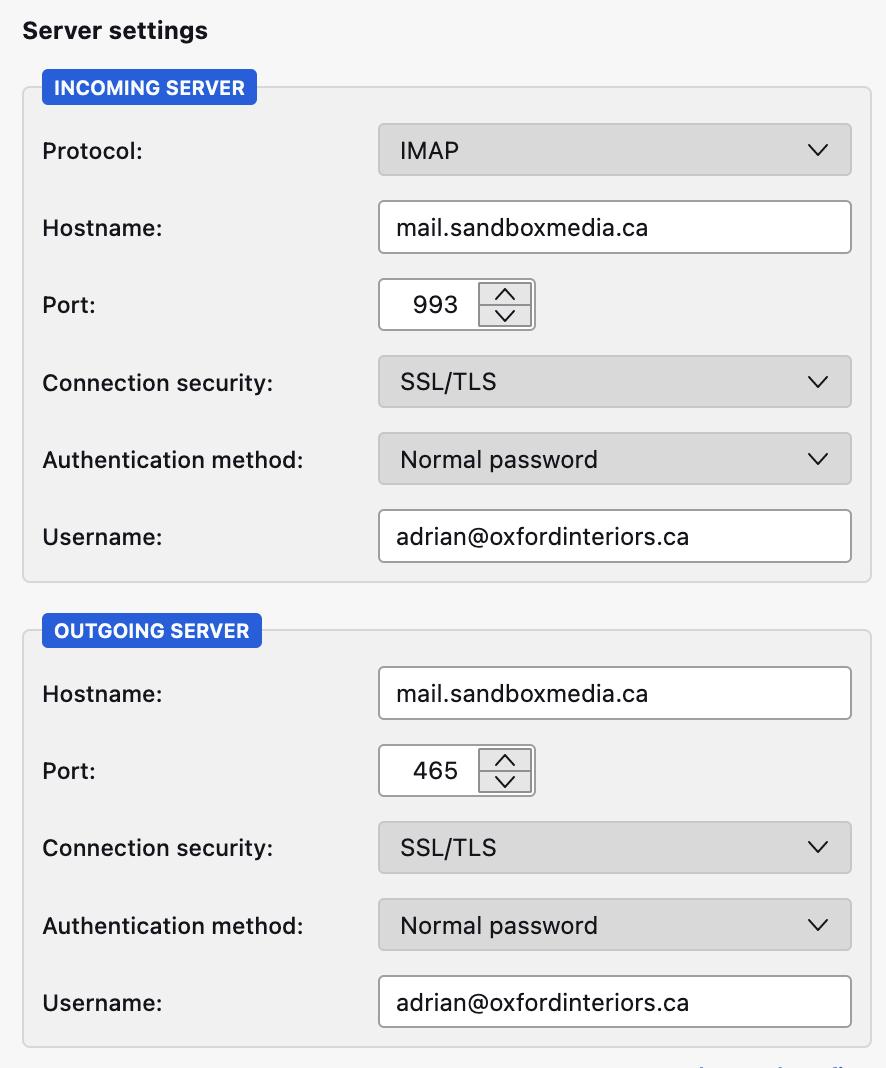Expand incoming Connection security dropdown
This screenshot has width=886, height=1068.
614,382
